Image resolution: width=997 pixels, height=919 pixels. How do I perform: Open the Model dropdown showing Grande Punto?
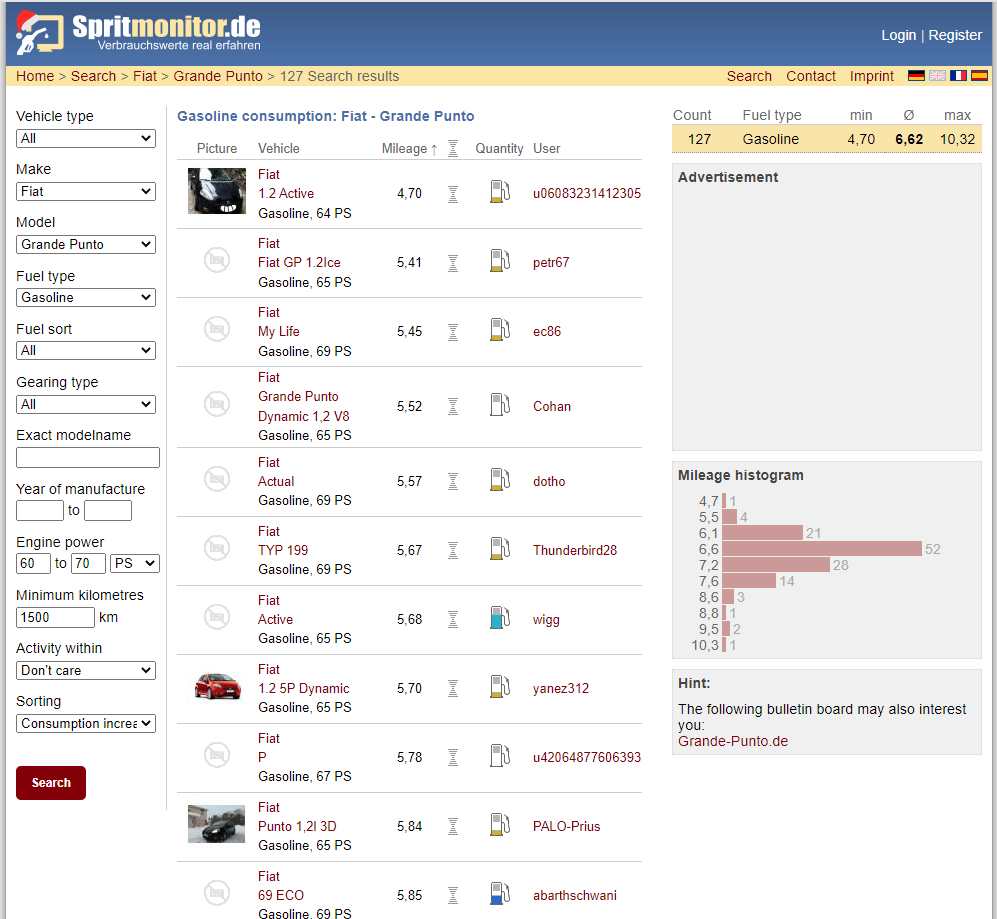(x=86, y=244)
